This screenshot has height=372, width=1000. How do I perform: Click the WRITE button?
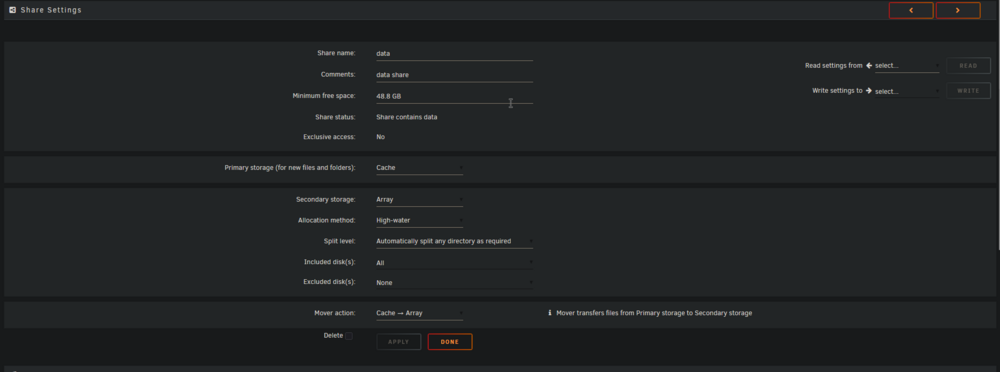tap(968, 91)
